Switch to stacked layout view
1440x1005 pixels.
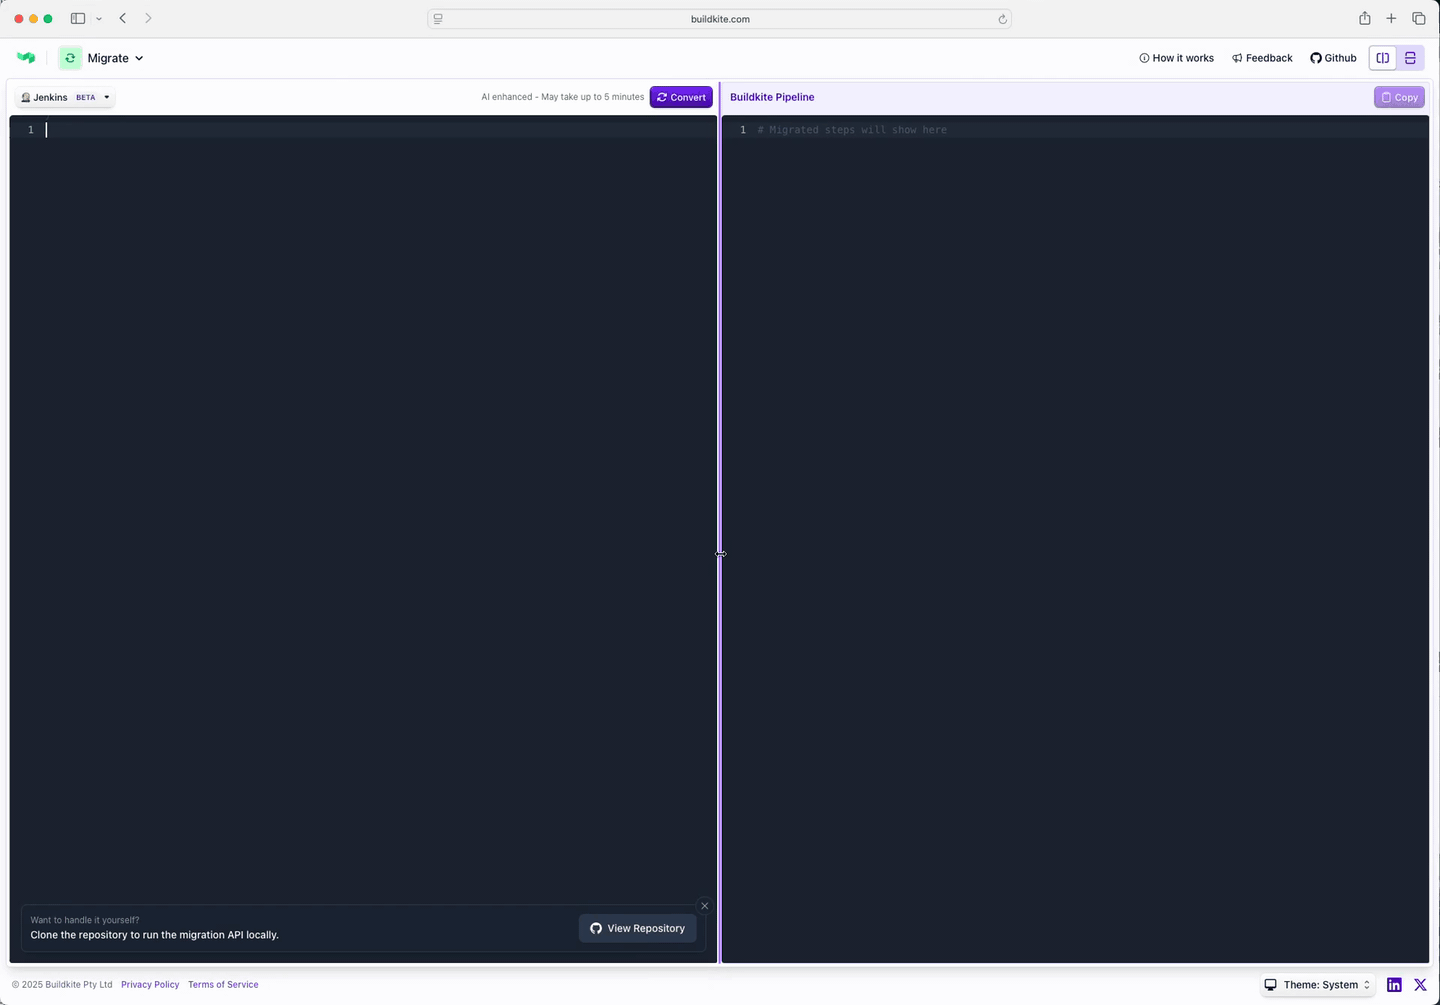point(1410,58)
